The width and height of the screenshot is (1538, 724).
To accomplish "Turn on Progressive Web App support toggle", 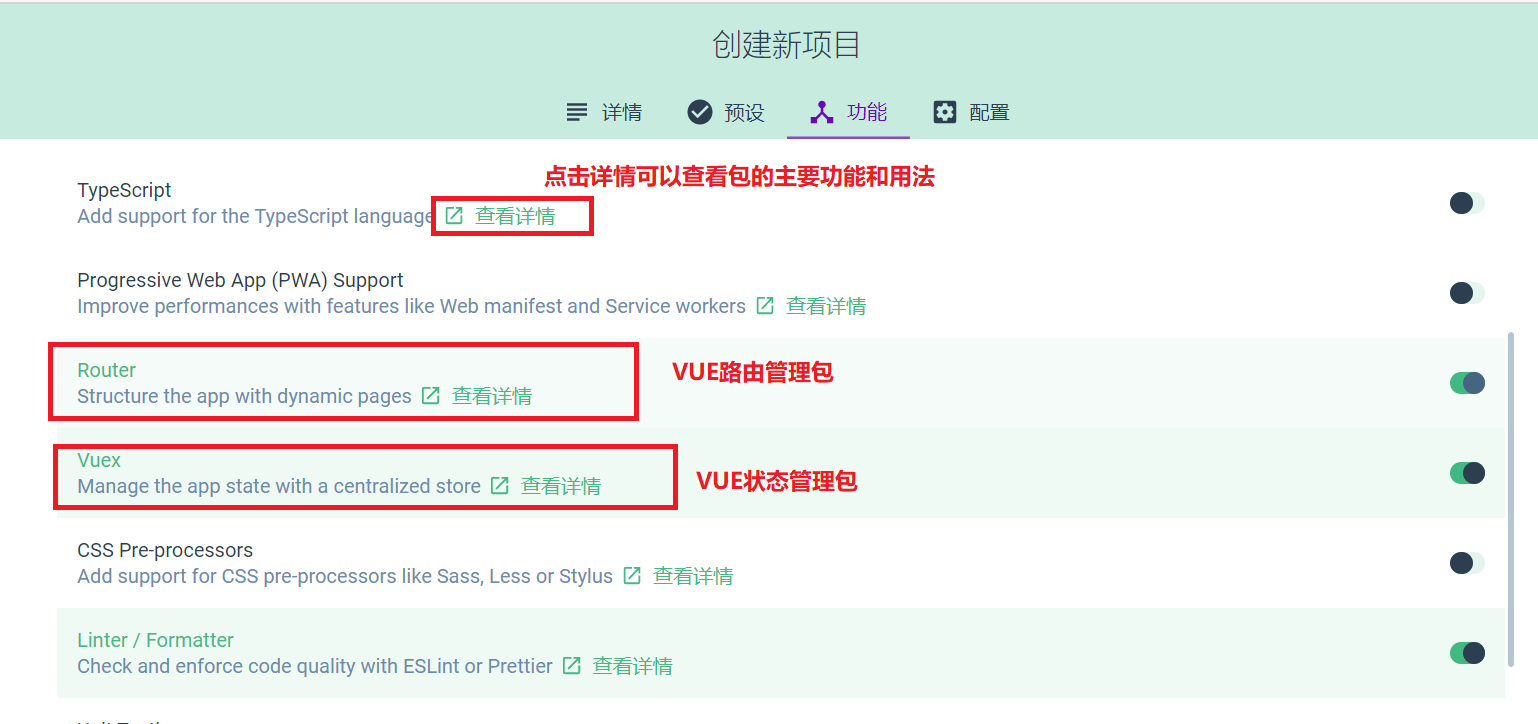I will [1467, 293].
